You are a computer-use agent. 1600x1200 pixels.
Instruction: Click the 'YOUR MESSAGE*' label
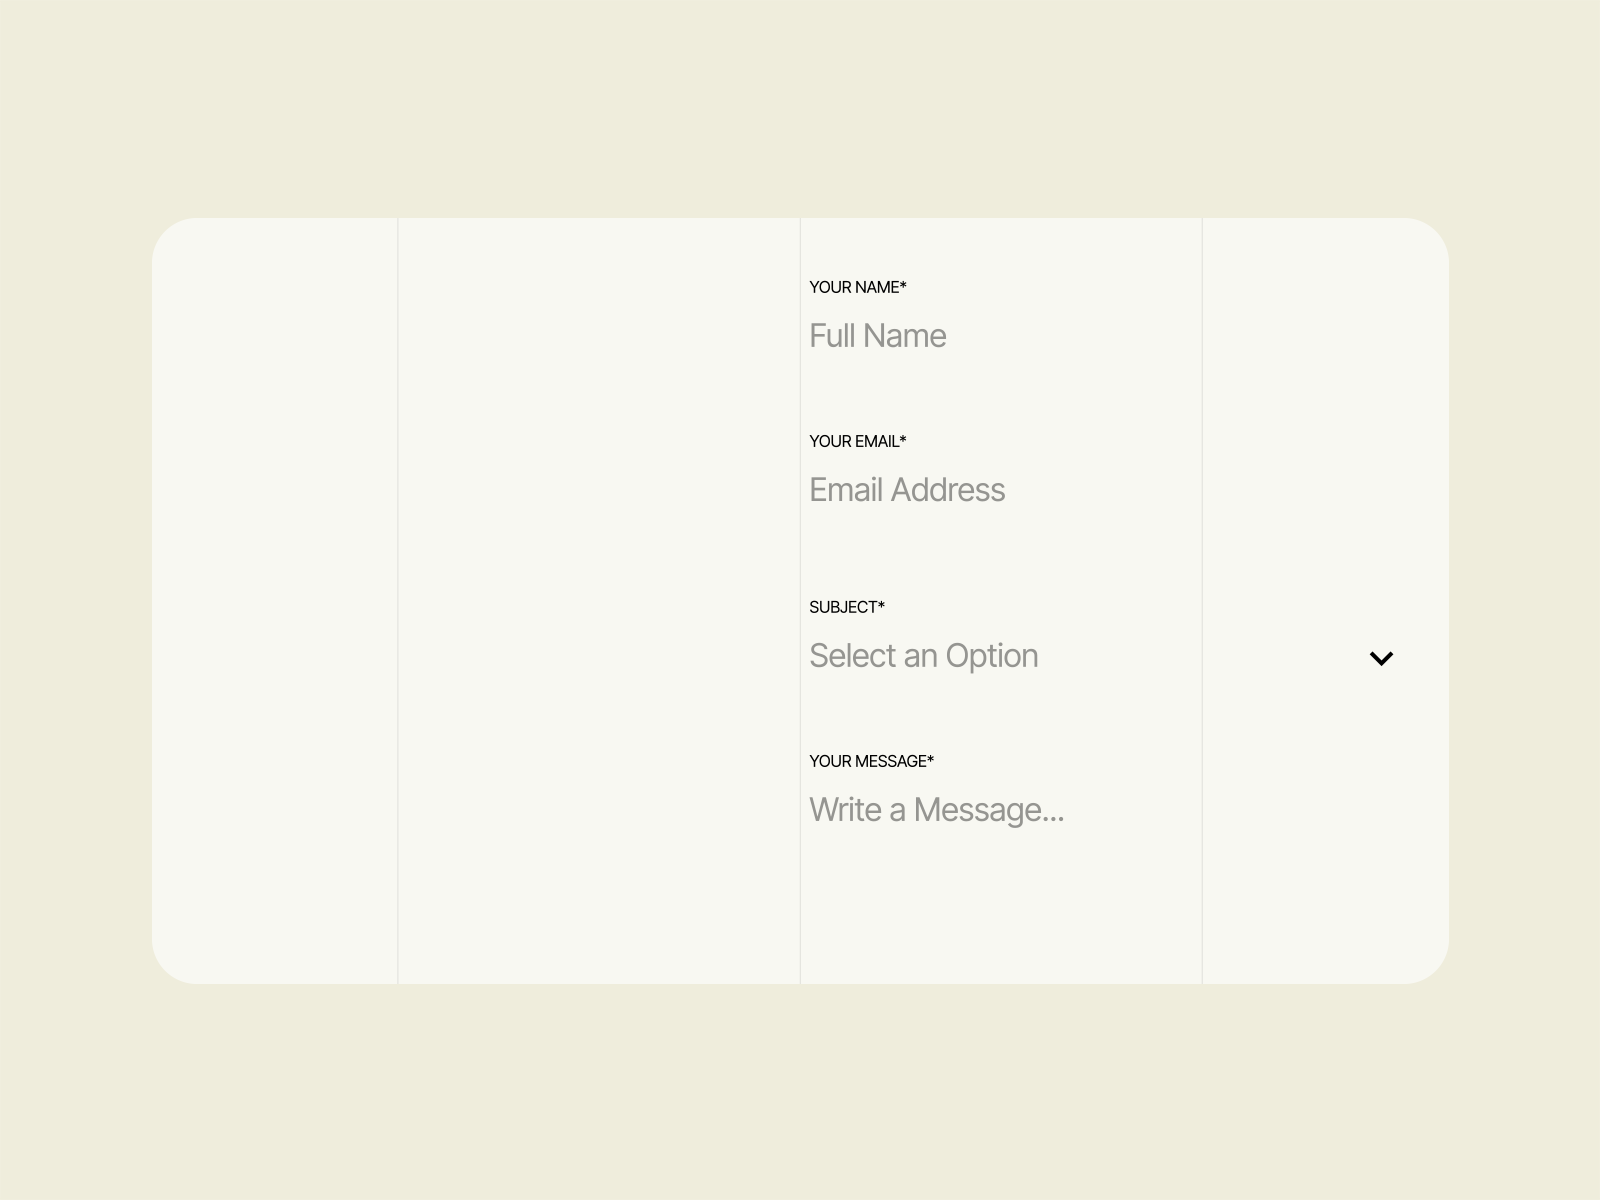tap(870, 761)
